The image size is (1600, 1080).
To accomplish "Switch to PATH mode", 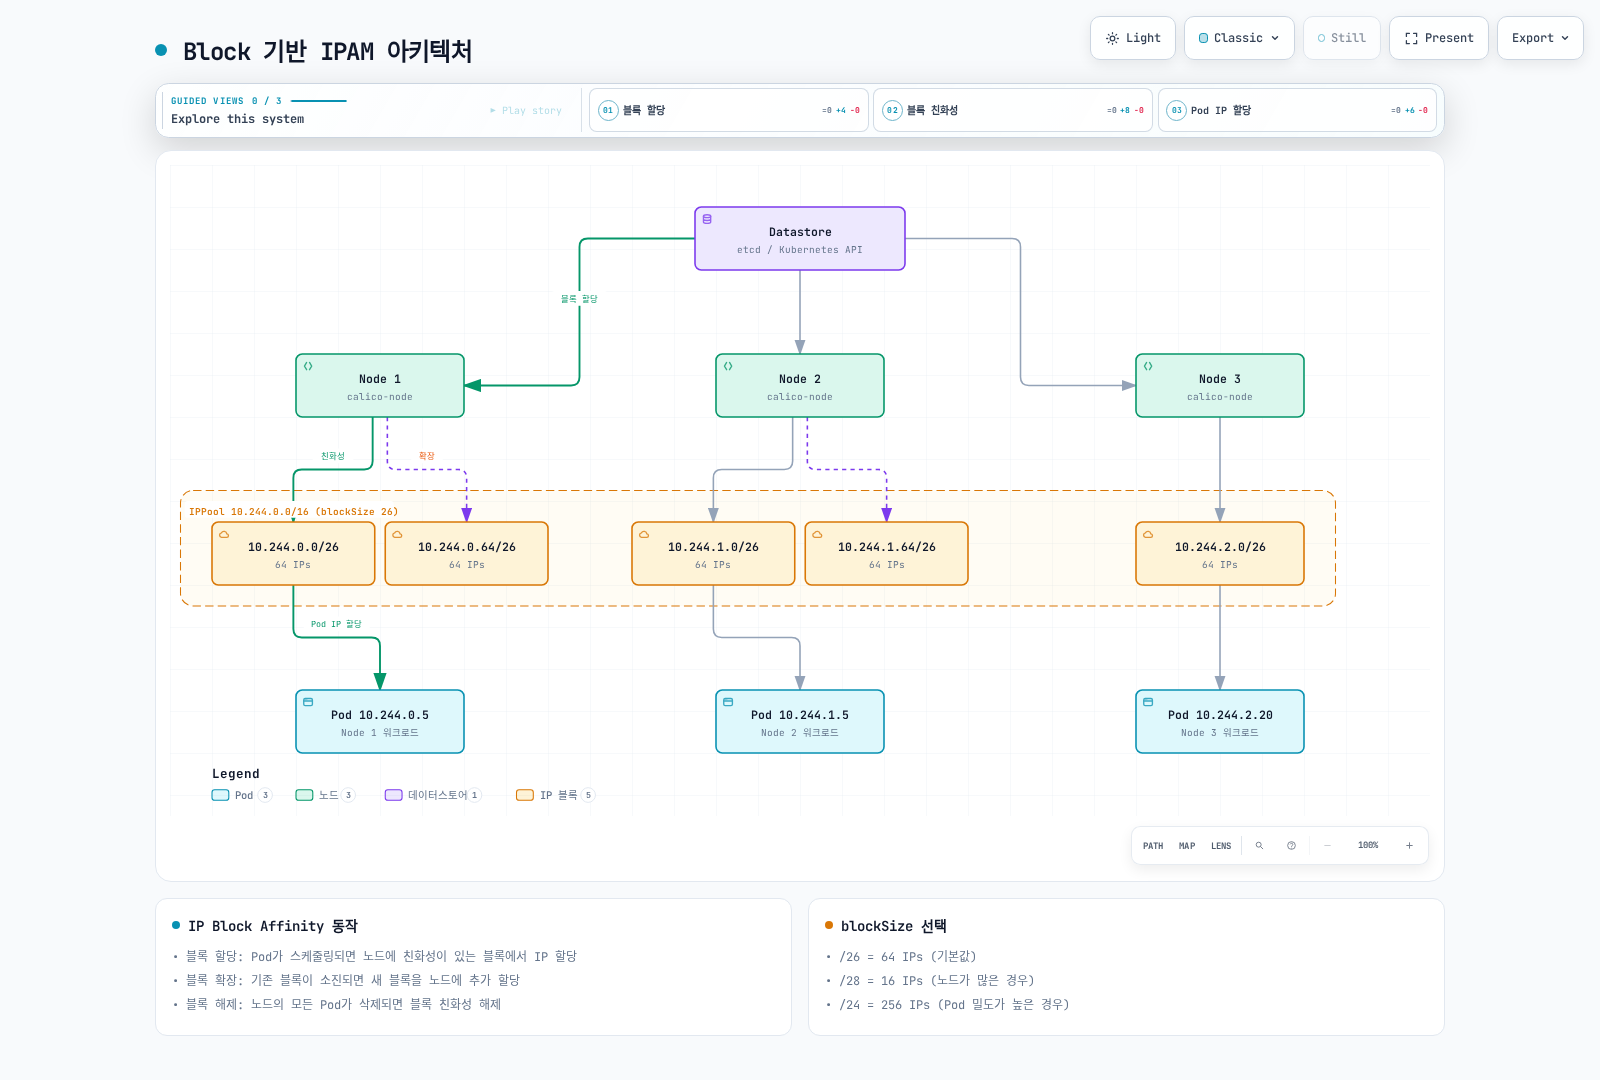I will click(x=1153, y=846).
